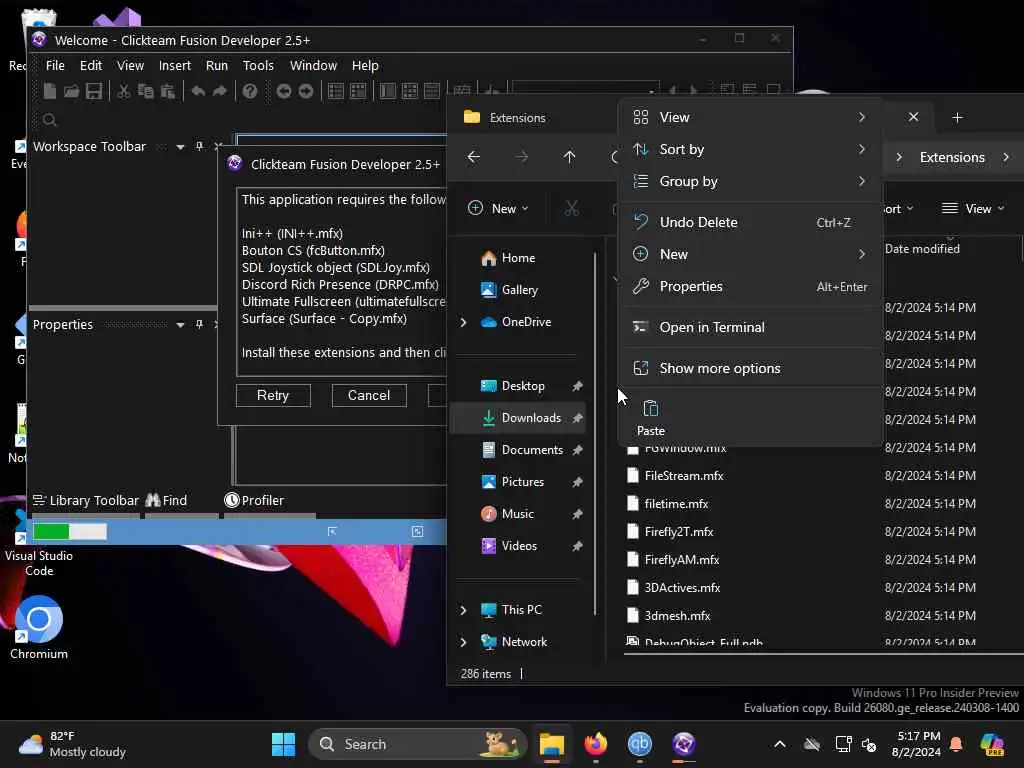Expand the OneDrive tree node
Screen dimensions: 1024x768
coord(464,322)
